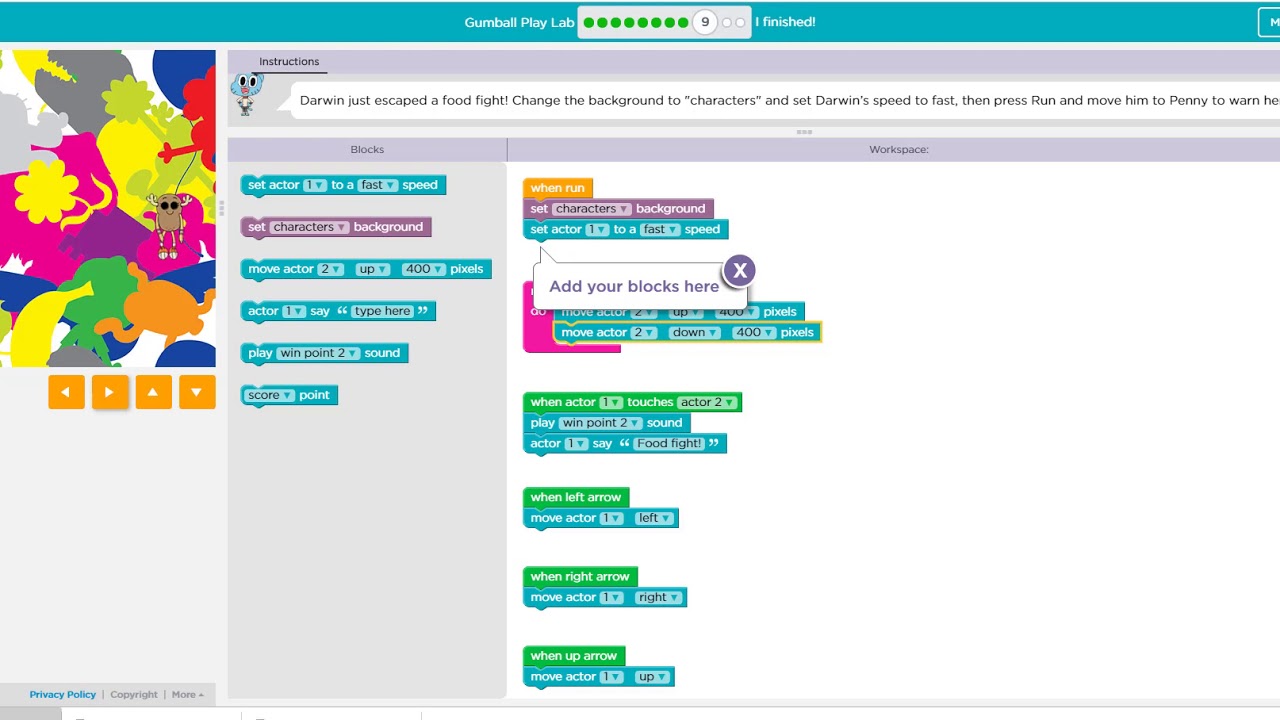The width and height of the screenshot is (1280, 720).
Task: Open fast speed dropdown in toolbox block
Action: point(378,185)
